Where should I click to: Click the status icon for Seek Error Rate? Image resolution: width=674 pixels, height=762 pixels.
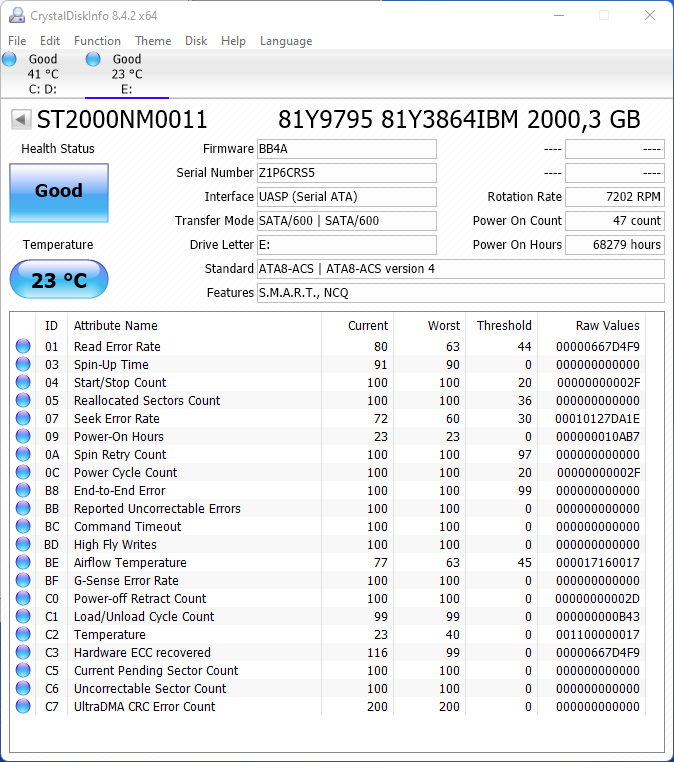[x=23, y=418]
